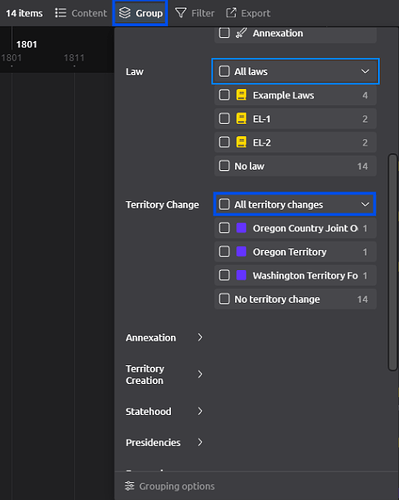
Task: Switch to the Content tab
Action: (x=81, y=13)
